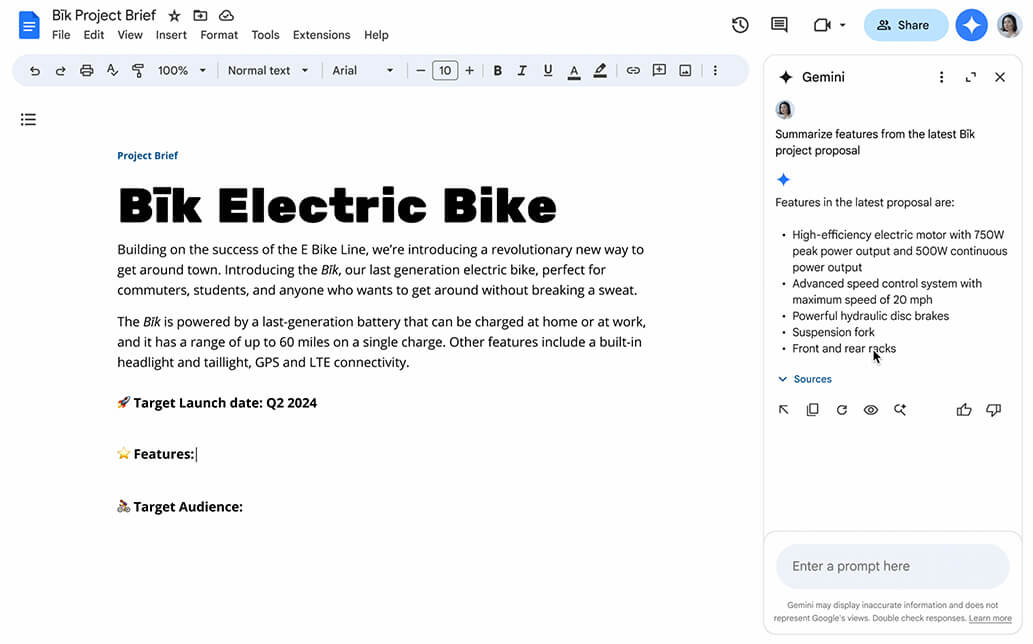Click the Suspension fork bullet item
Viewport: 1033px width, 644px height.
833,333
